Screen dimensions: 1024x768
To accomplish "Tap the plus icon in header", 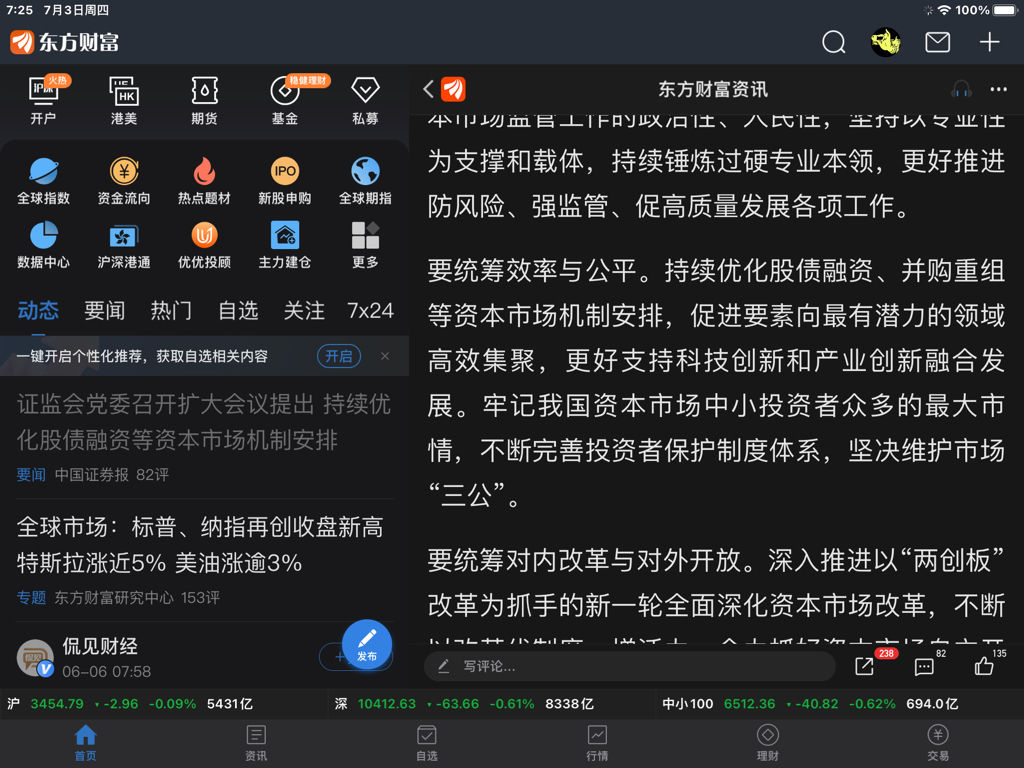I will 989,42.
